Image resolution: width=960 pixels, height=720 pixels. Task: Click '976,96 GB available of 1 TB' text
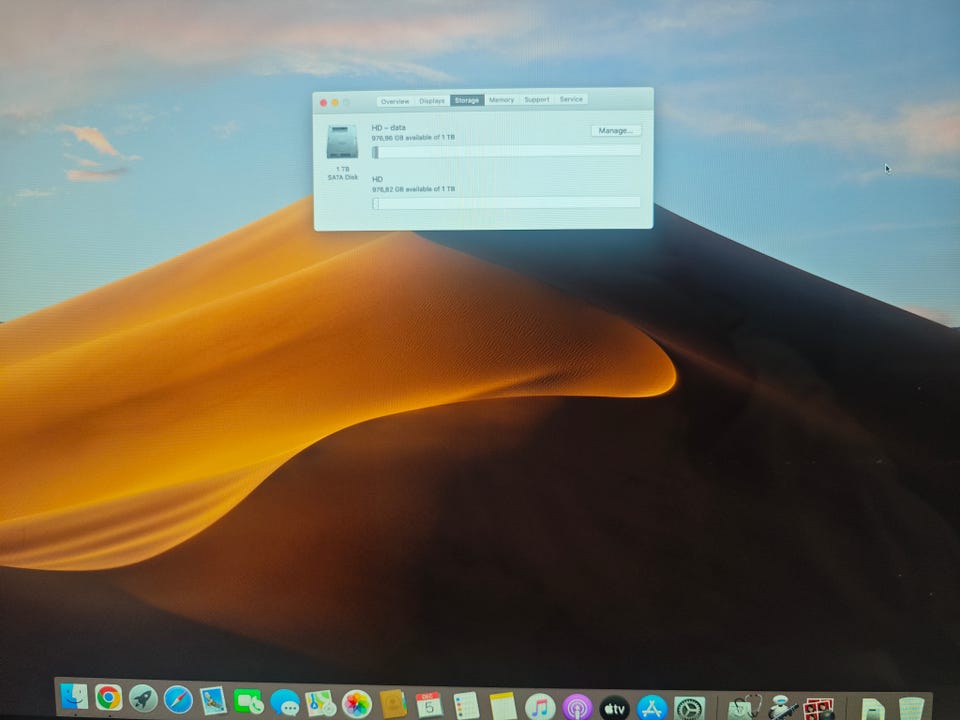pyautogui.click(x=413, y=137)
